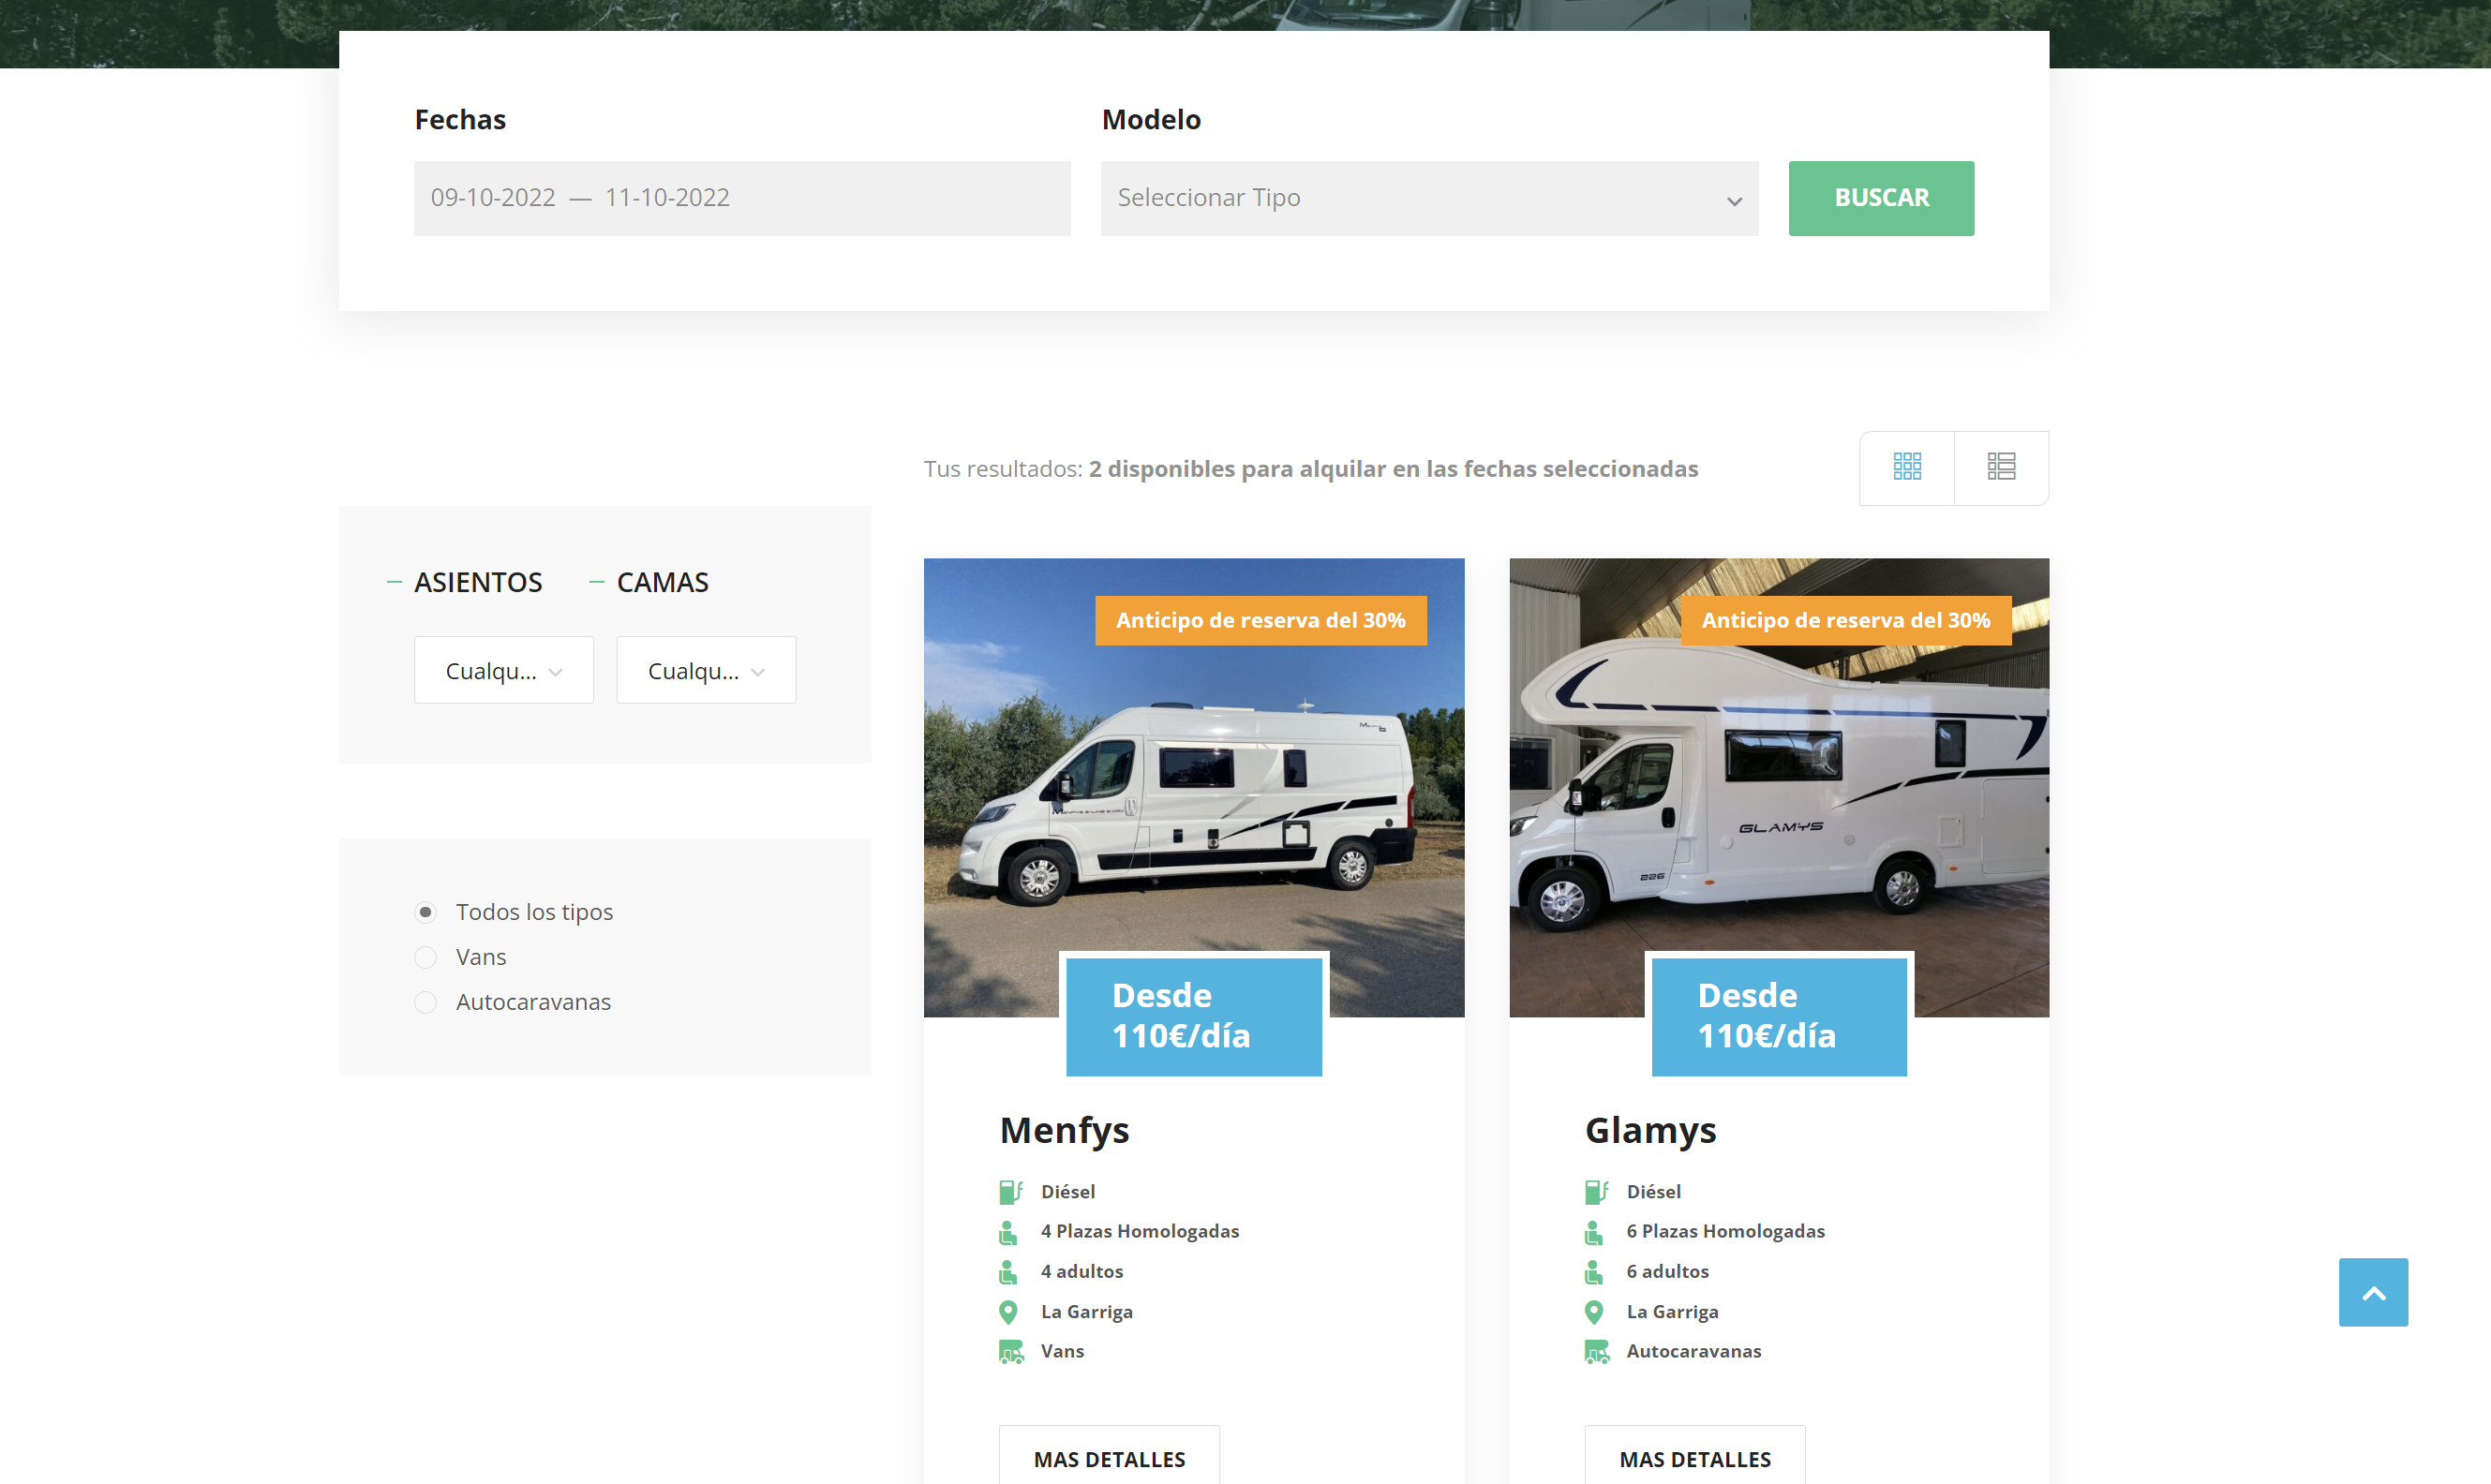Viewport: 2491px width, 1484px height.
Task: Open the Camas beds dropdown
Action: coord(706,670)
